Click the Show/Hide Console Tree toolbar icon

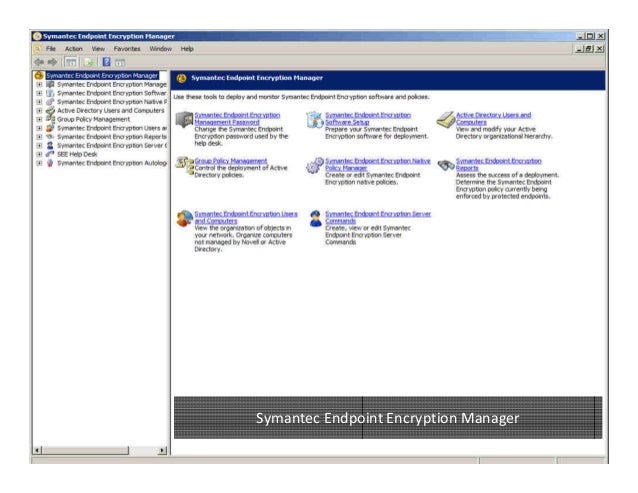(71, 62)
